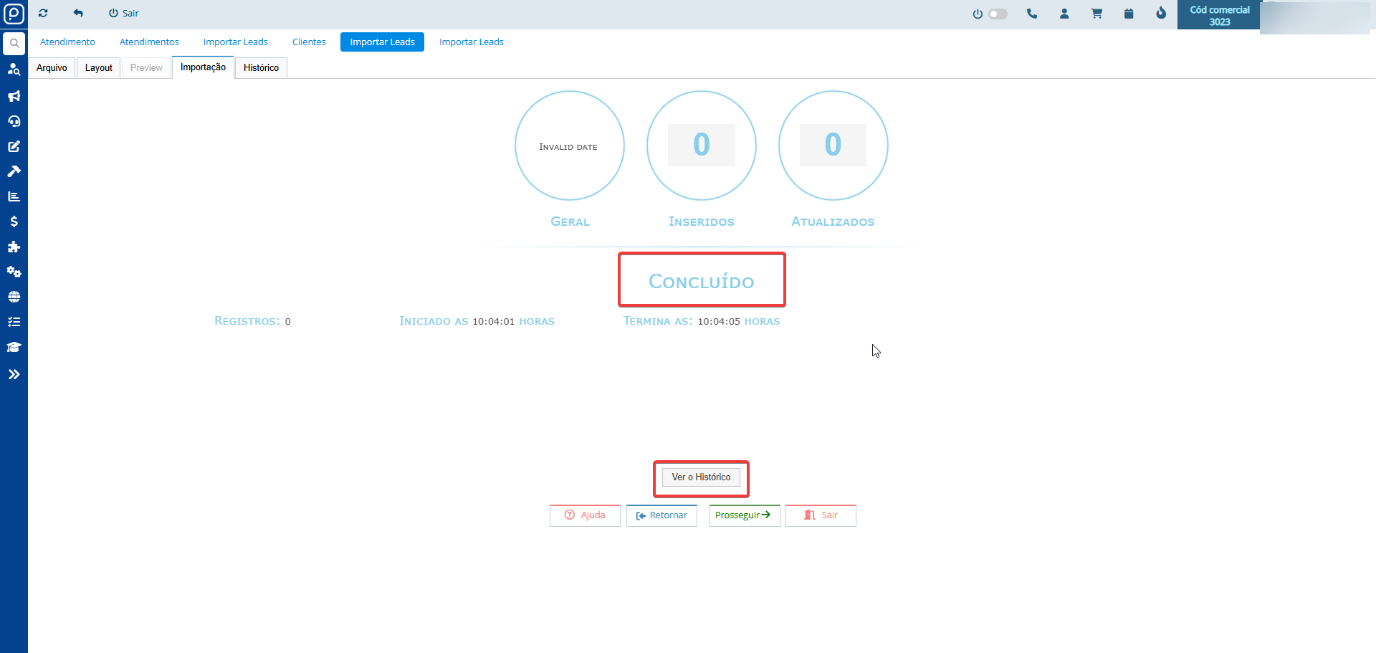Click the dollar sign icon in sidebar
The image size is (1376, 653).
point(14,222)
